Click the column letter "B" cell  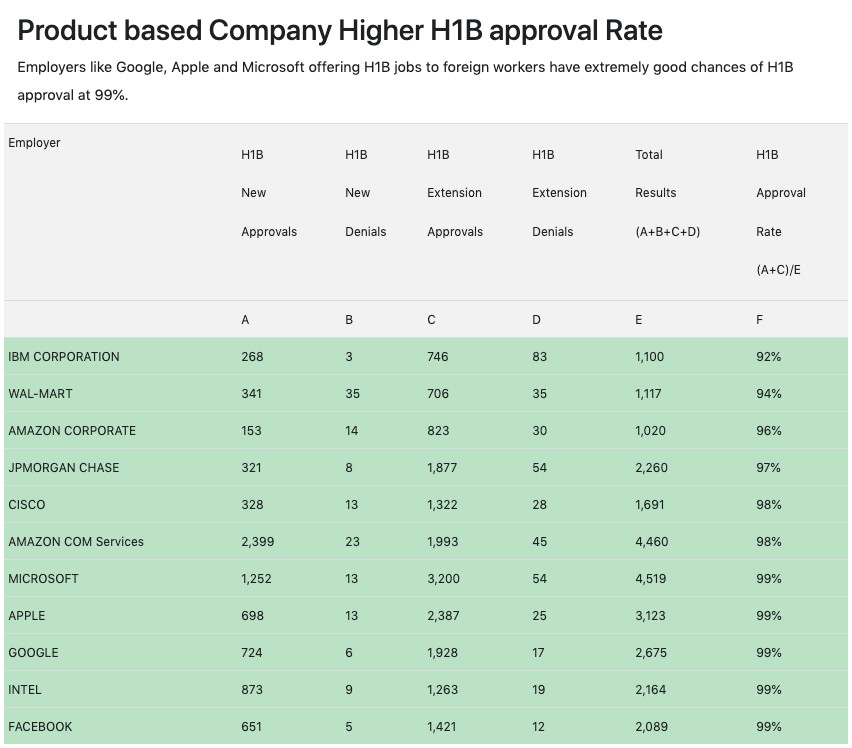(x=349, y=320)
